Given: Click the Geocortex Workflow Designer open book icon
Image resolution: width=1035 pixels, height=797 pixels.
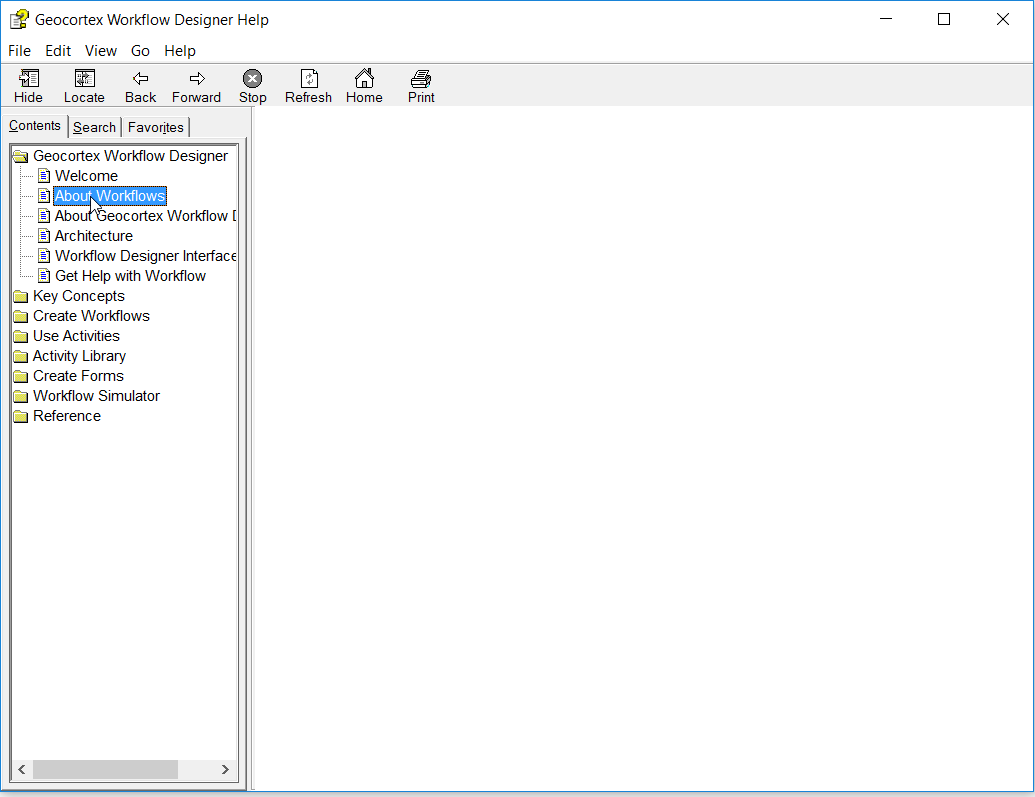Looking at the screenshot, I should tap(20, 156).
